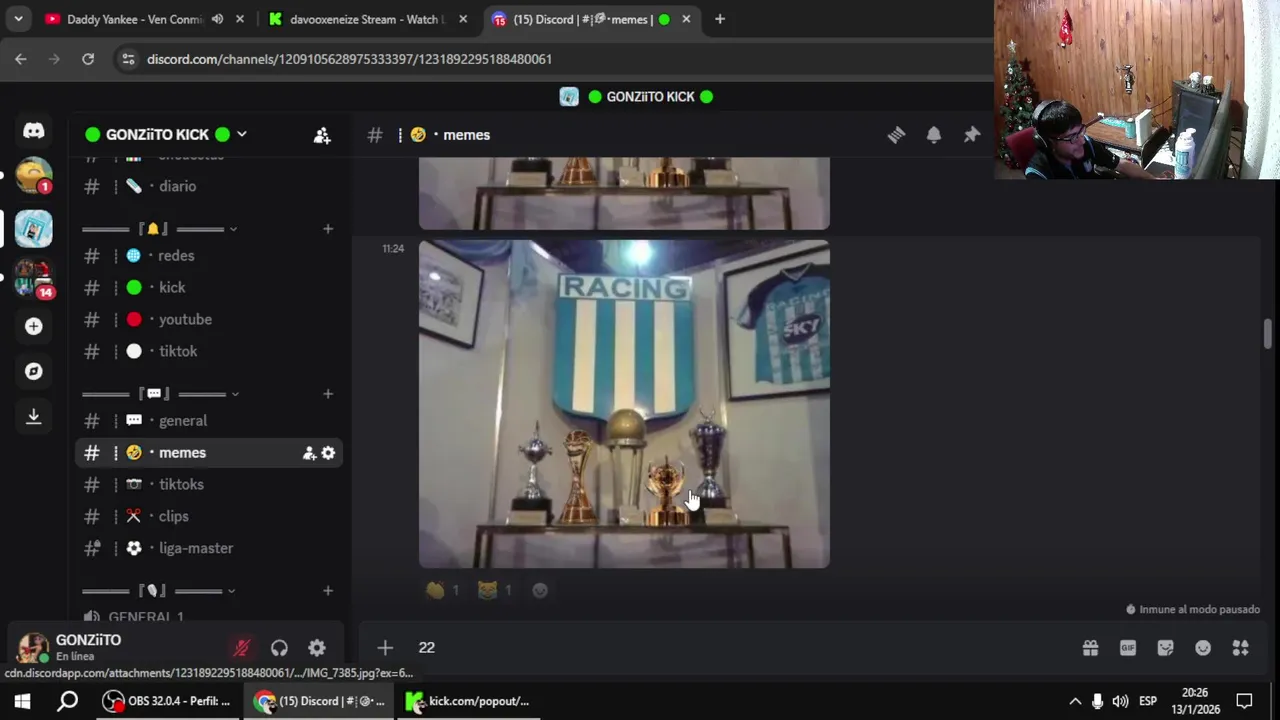Click the first emoji reaction under image
This screenshot has width=1280, height=720.
point(443,590)
